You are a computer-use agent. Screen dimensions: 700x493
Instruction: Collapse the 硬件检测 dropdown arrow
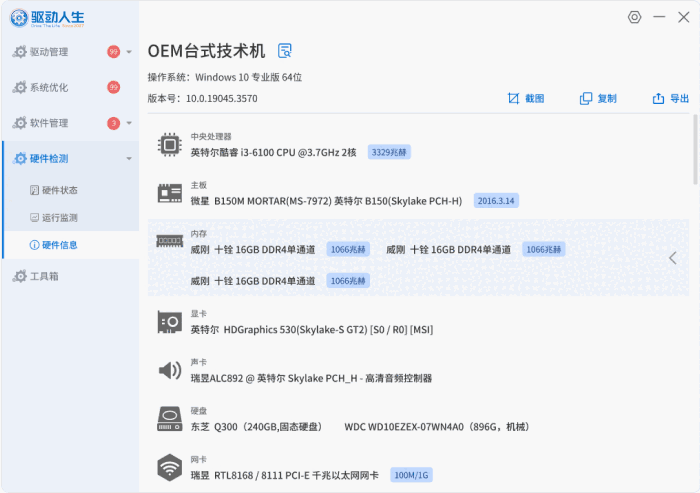[129, 159]
